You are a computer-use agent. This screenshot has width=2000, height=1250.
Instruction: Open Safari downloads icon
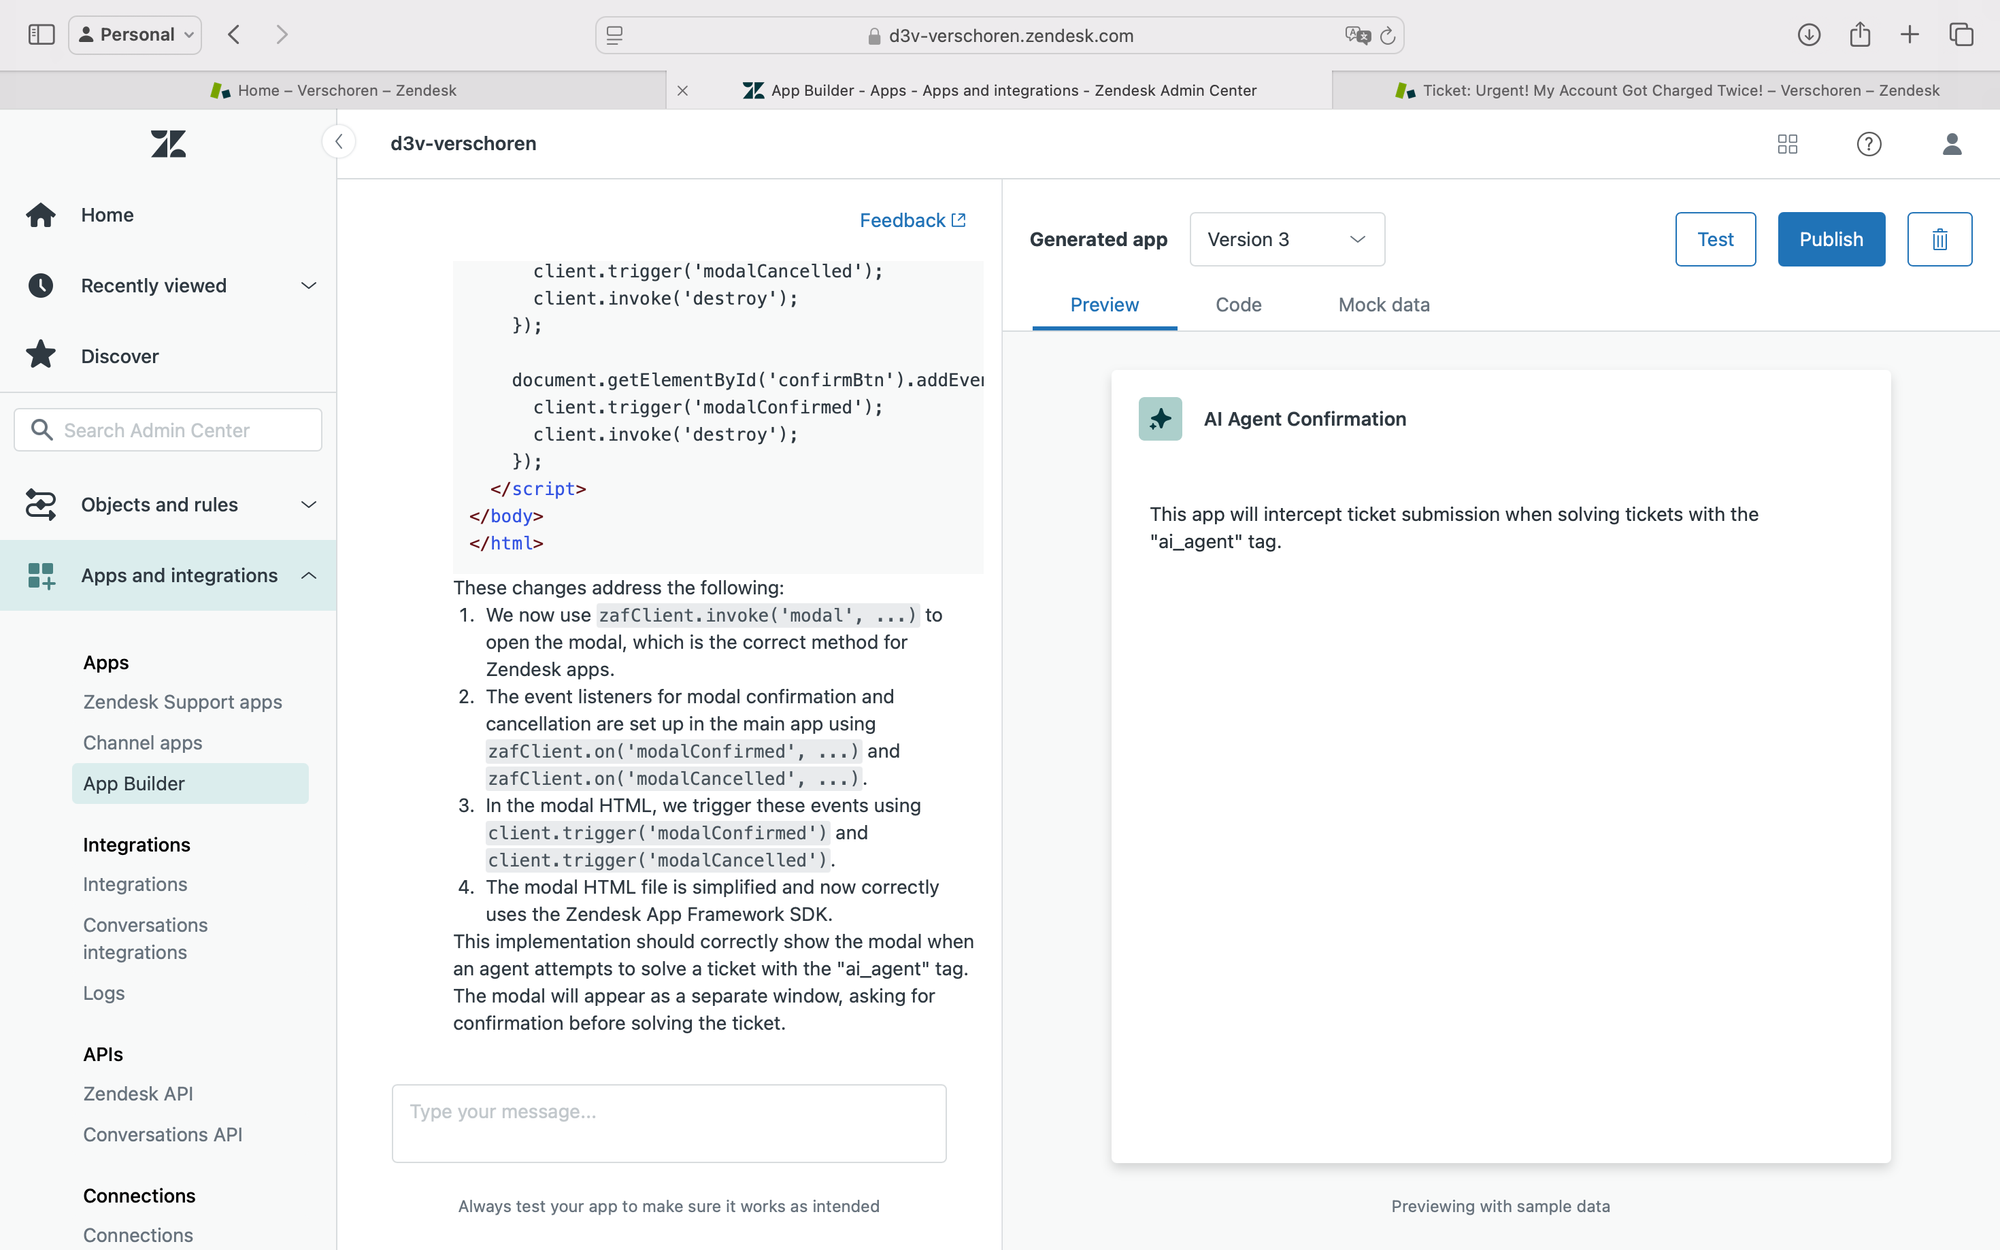(1809, 35)
